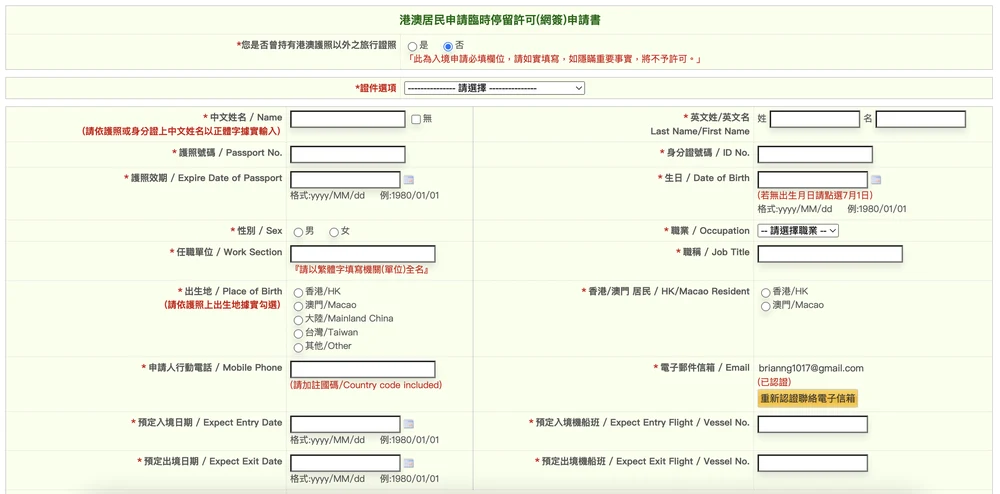Choose 台灣/Taiwan as Place of Birth
Screen dimensions: 1000x494
(298, 333)
